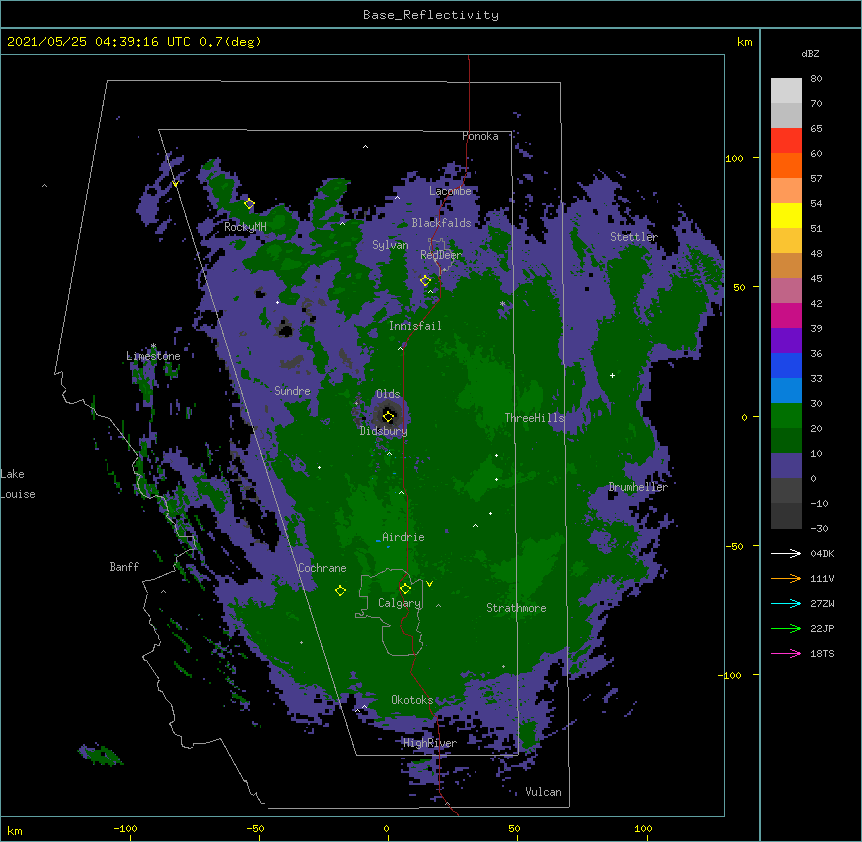Pick the purple-blue 10 dBZ color swatch

[x=786, y=466]
